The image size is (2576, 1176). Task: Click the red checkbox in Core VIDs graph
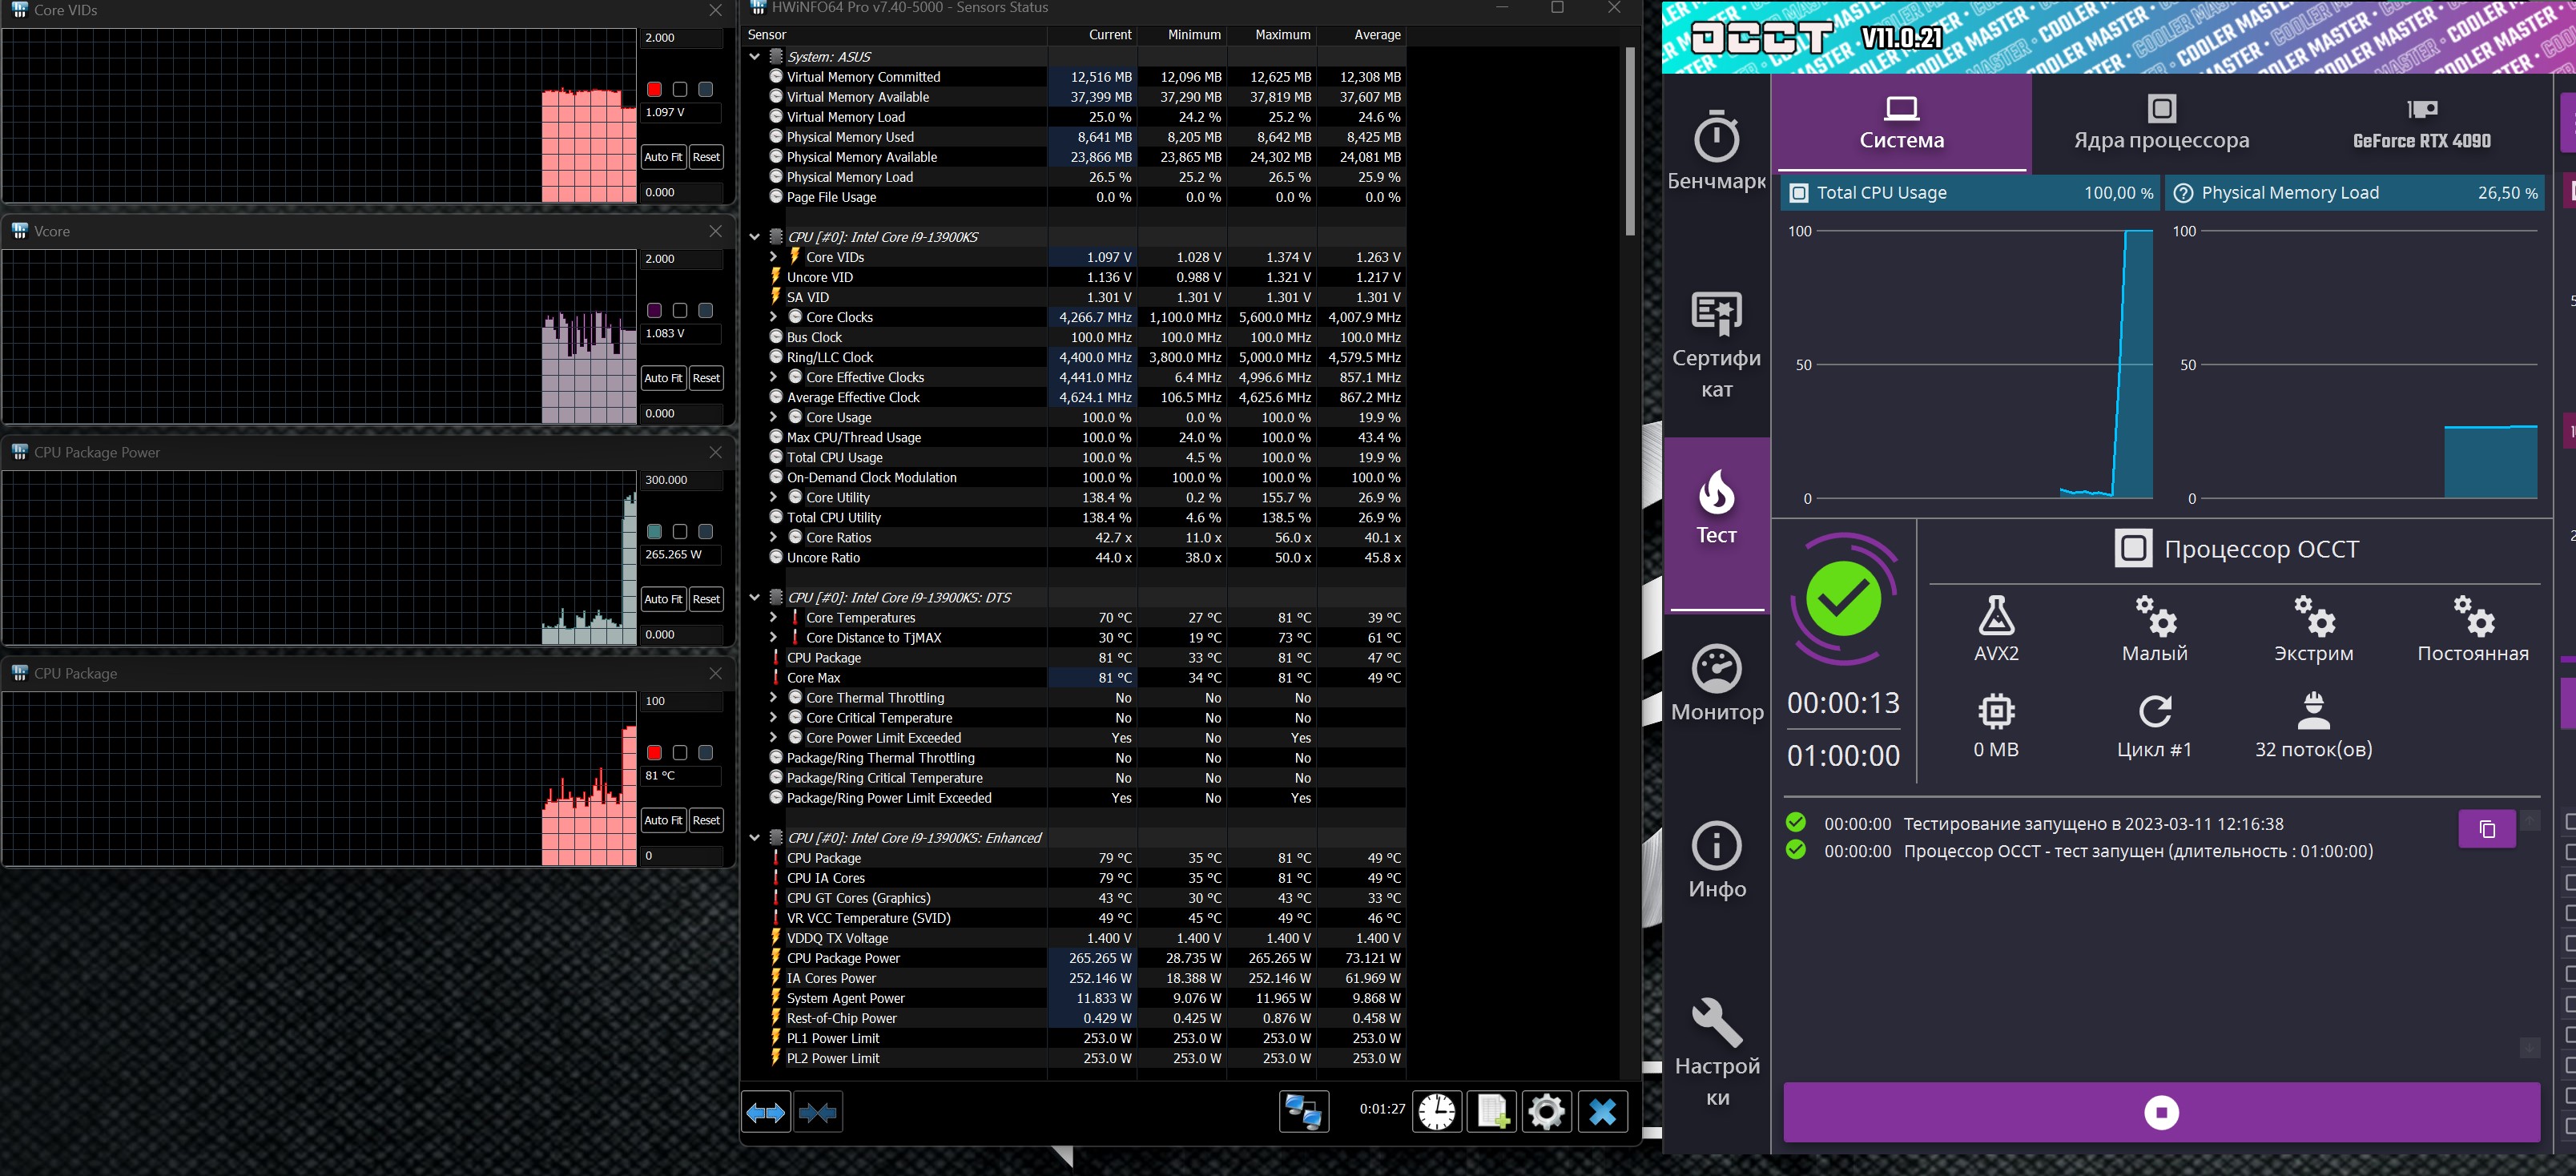[654, 89]
